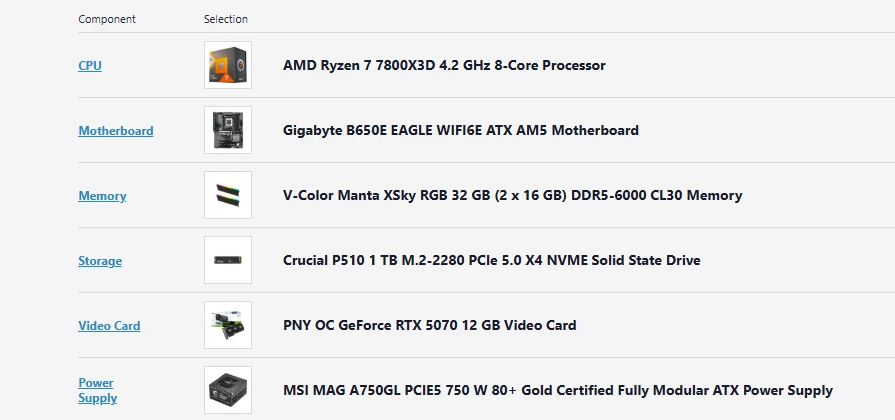Select MSI MAG A750GL power supply name
Image resolution: width=895 pixels, height=420 pixels.
pyautogui.click(x=558, y=391)
